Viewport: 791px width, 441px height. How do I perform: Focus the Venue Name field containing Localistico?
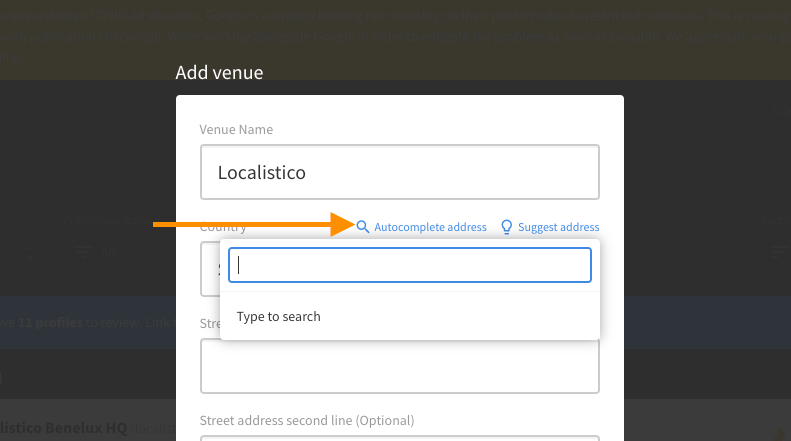400,172
